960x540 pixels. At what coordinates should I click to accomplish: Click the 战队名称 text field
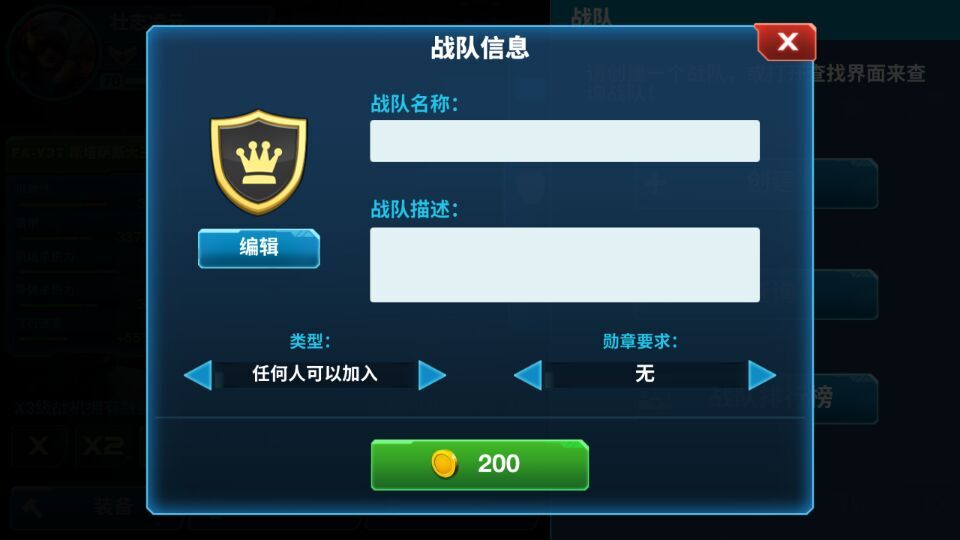coord(564,141)
